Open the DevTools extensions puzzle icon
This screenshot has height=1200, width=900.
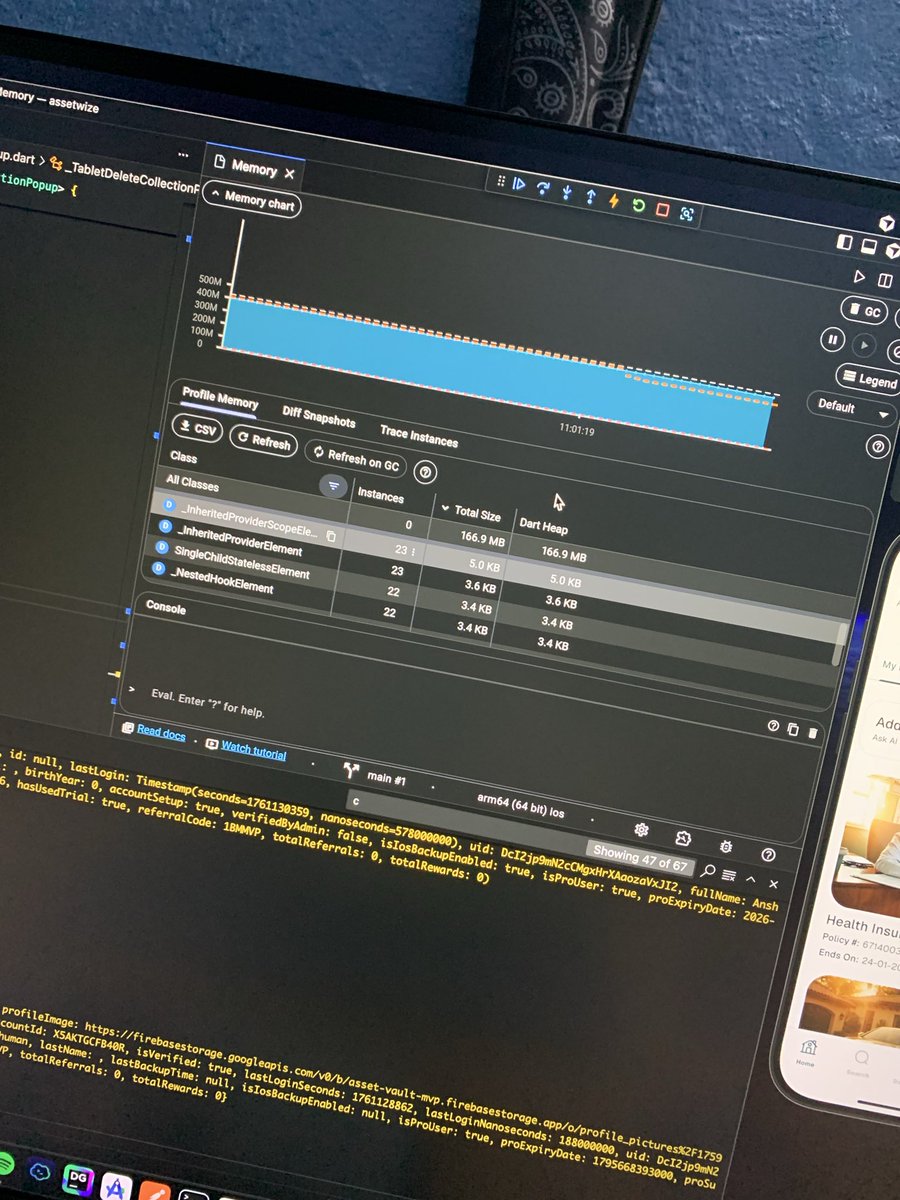[x=683, y=838]
